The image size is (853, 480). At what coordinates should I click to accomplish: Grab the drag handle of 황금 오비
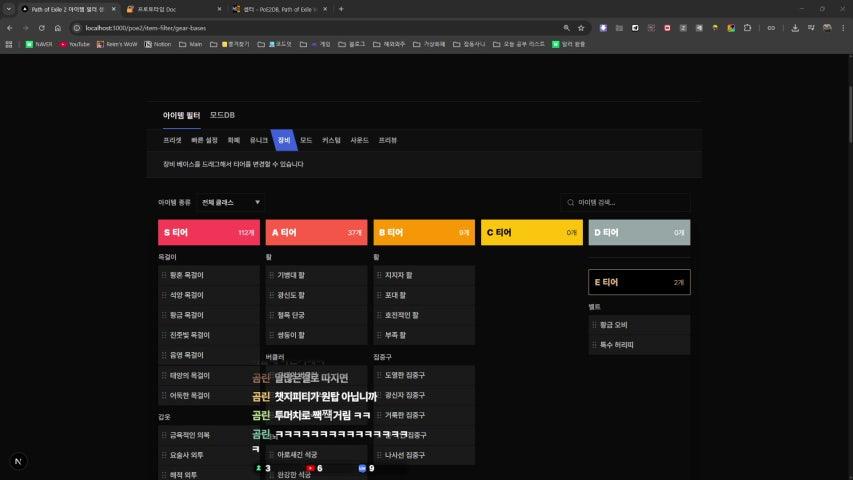[594, 325]
